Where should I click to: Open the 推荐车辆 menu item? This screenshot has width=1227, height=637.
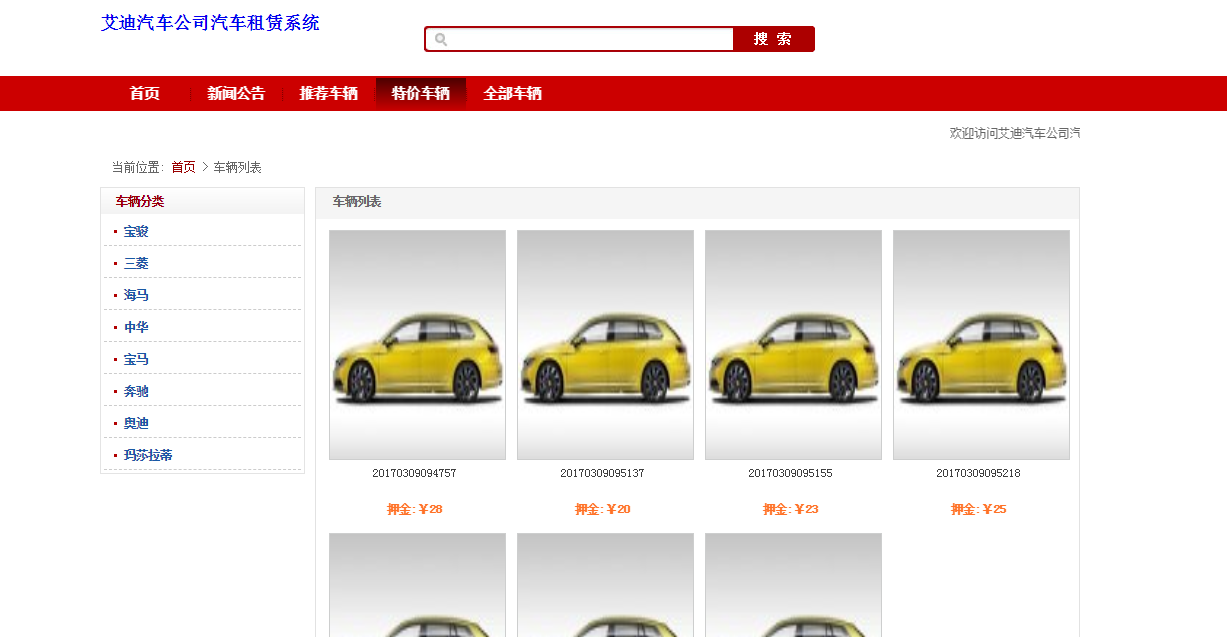coord(328,94)
